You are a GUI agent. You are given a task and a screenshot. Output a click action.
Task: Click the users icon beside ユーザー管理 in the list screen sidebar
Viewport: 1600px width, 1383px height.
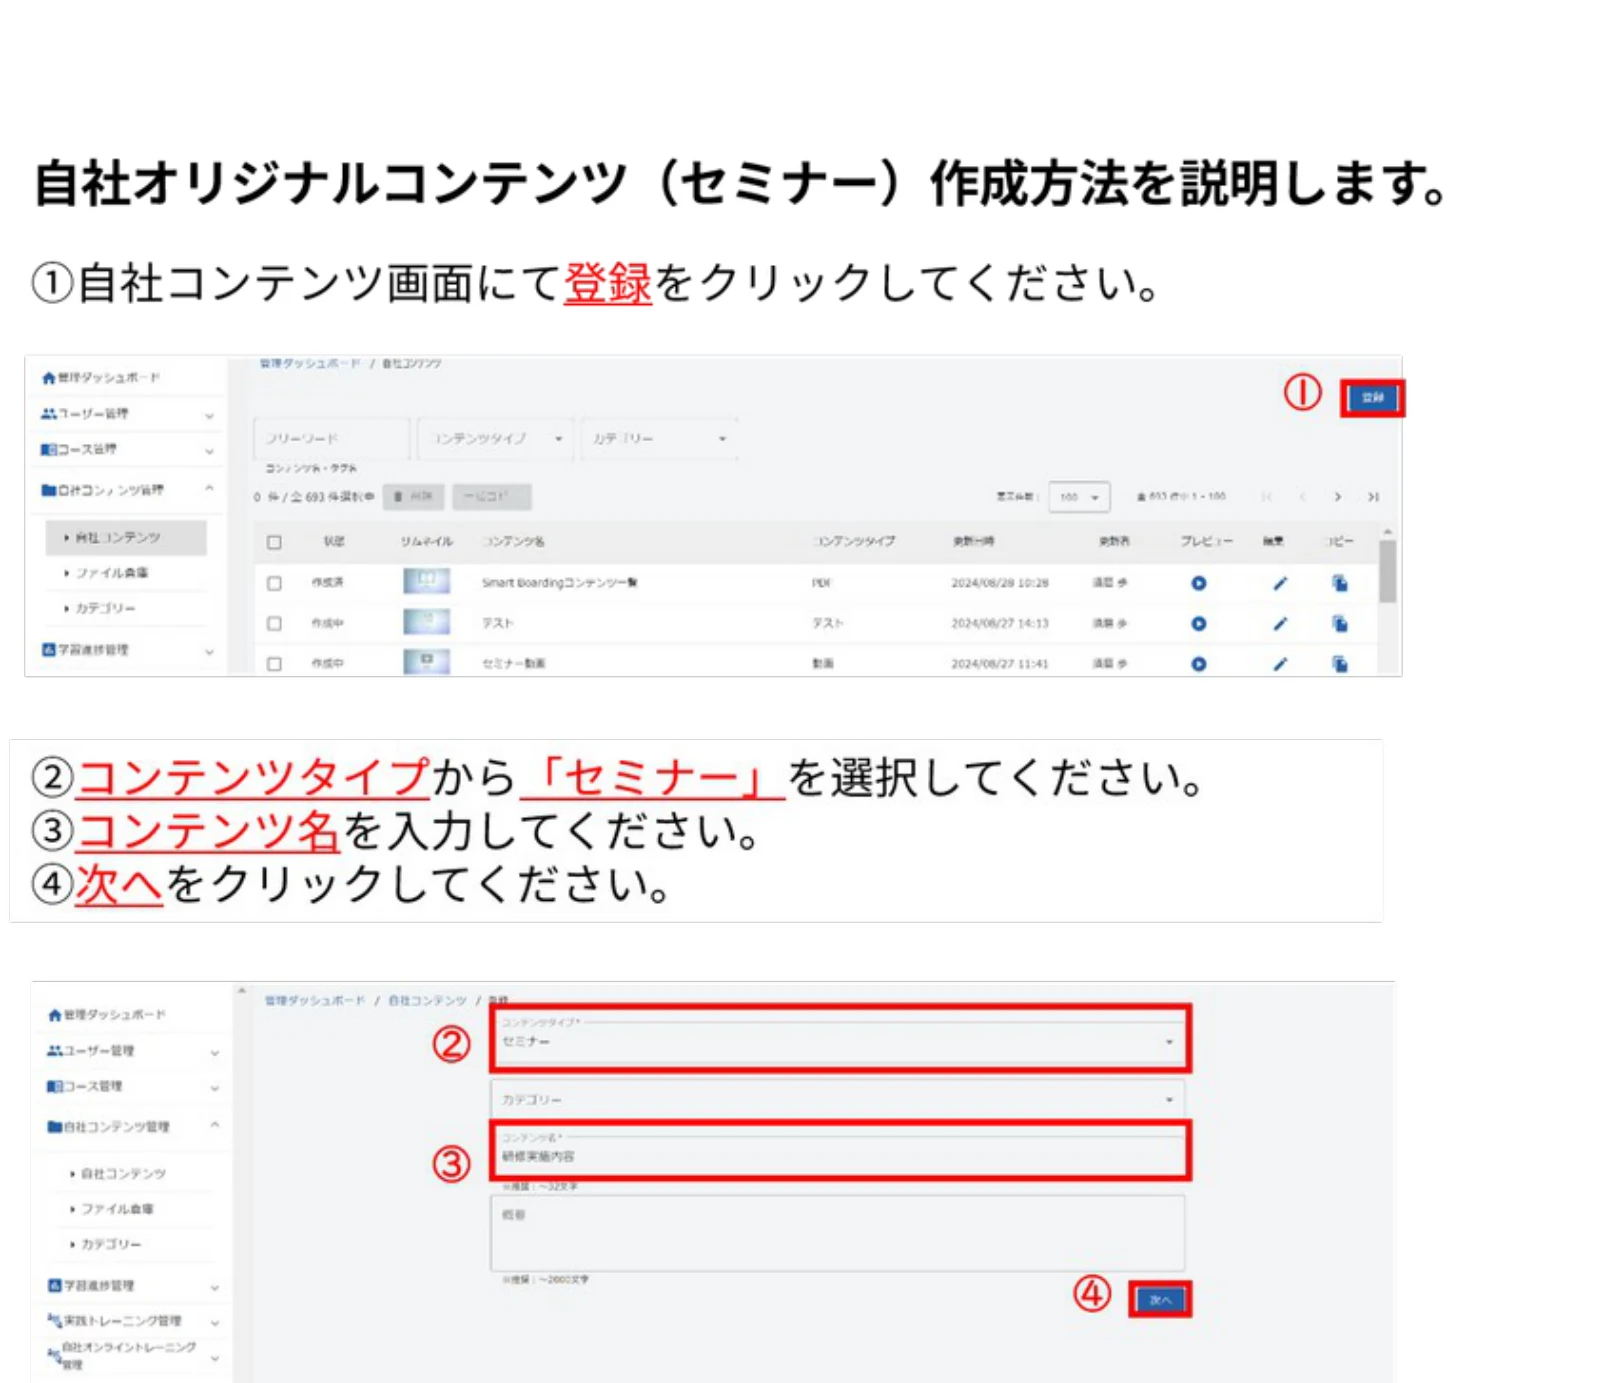click(x=48, y=413)
